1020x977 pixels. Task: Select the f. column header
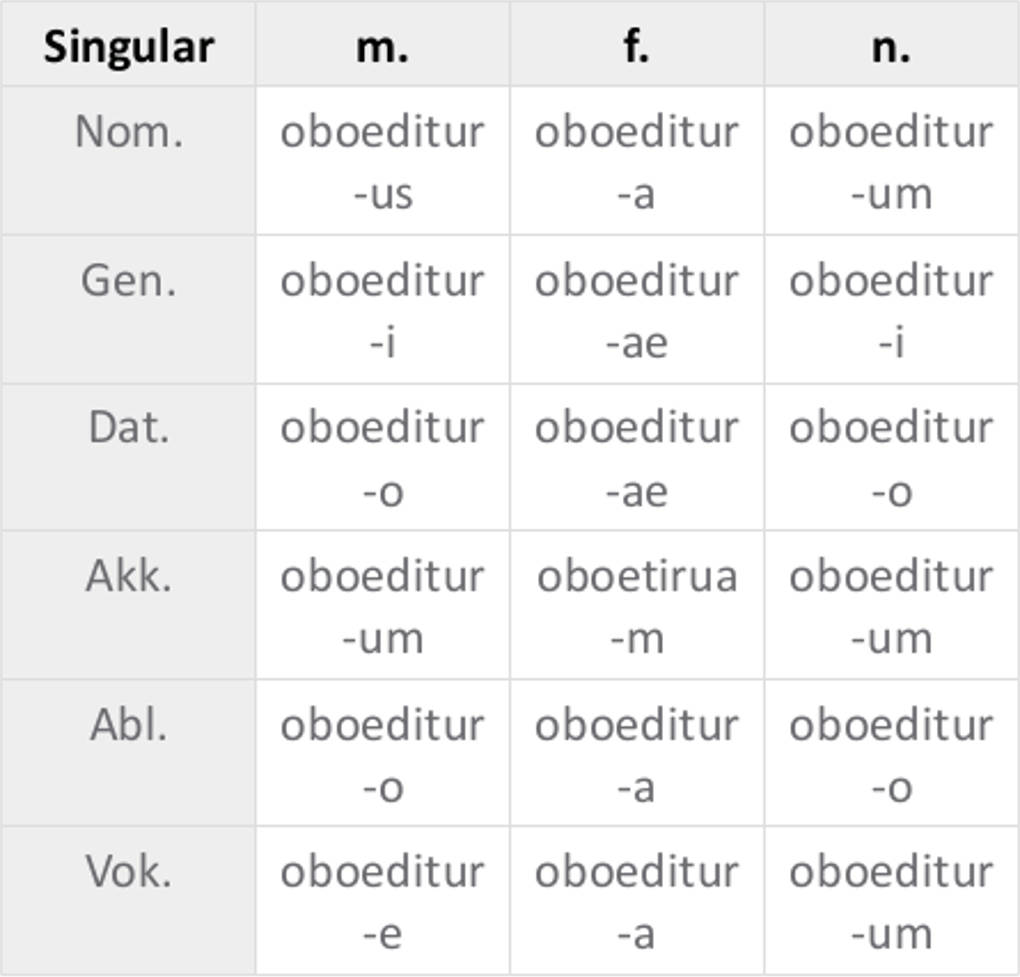pyautogui.click(x=637, y=46)
